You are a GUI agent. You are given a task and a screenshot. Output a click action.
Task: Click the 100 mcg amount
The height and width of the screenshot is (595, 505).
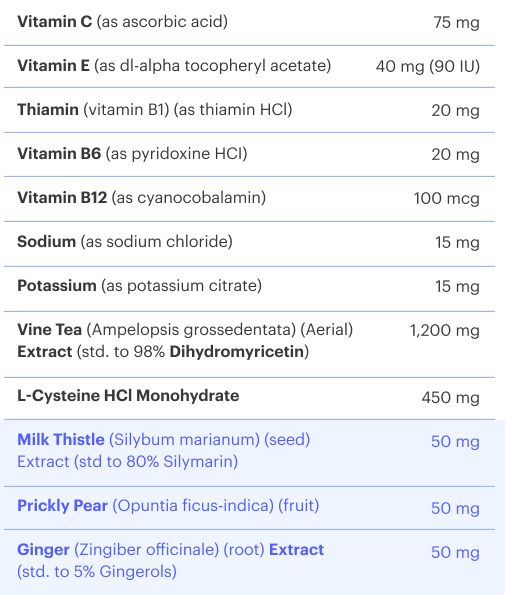pos(447,198)
